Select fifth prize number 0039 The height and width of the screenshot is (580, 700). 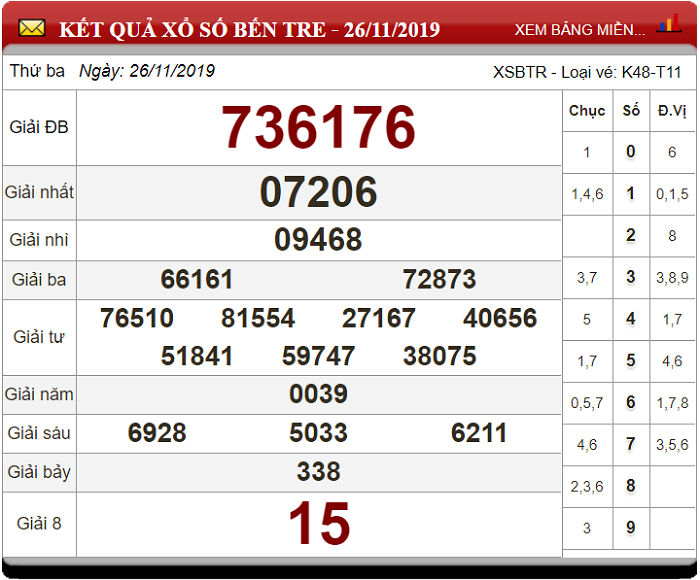tap(319, 394)
